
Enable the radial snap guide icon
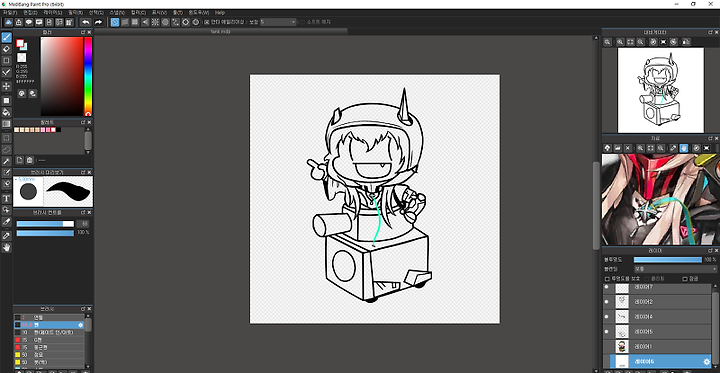(155, 22)
